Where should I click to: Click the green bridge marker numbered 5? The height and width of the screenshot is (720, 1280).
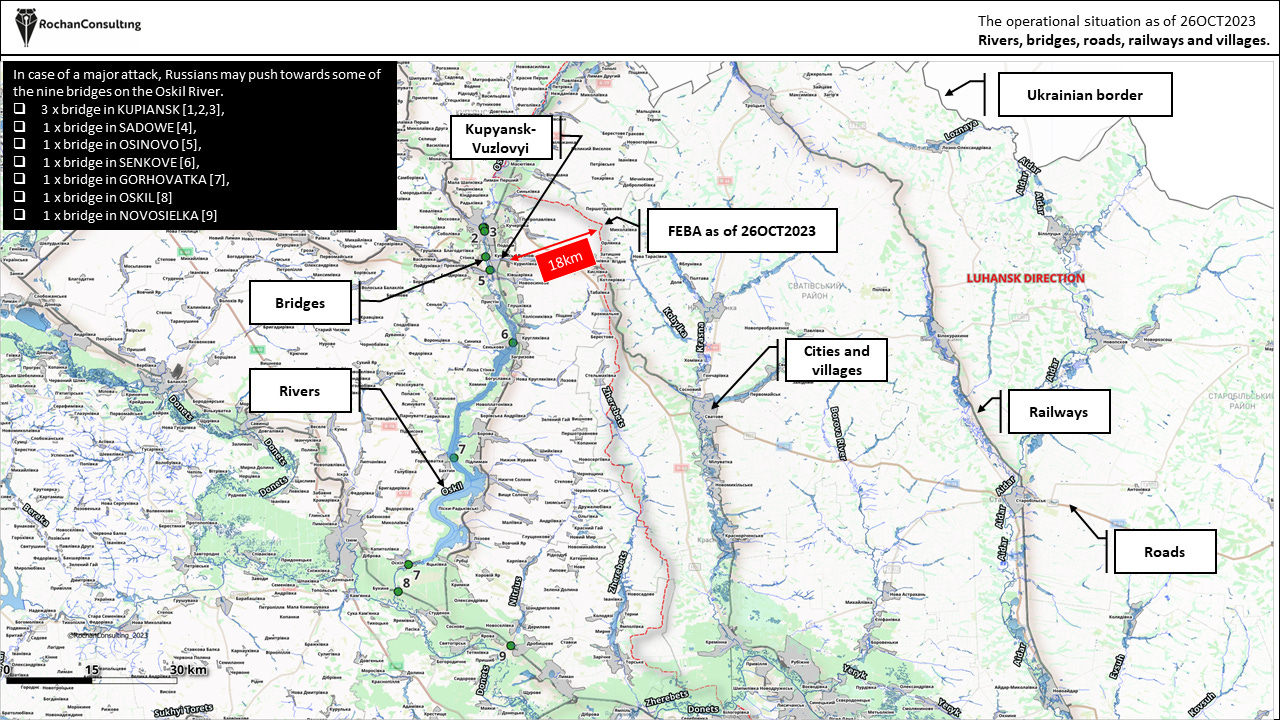click(490, 269)
